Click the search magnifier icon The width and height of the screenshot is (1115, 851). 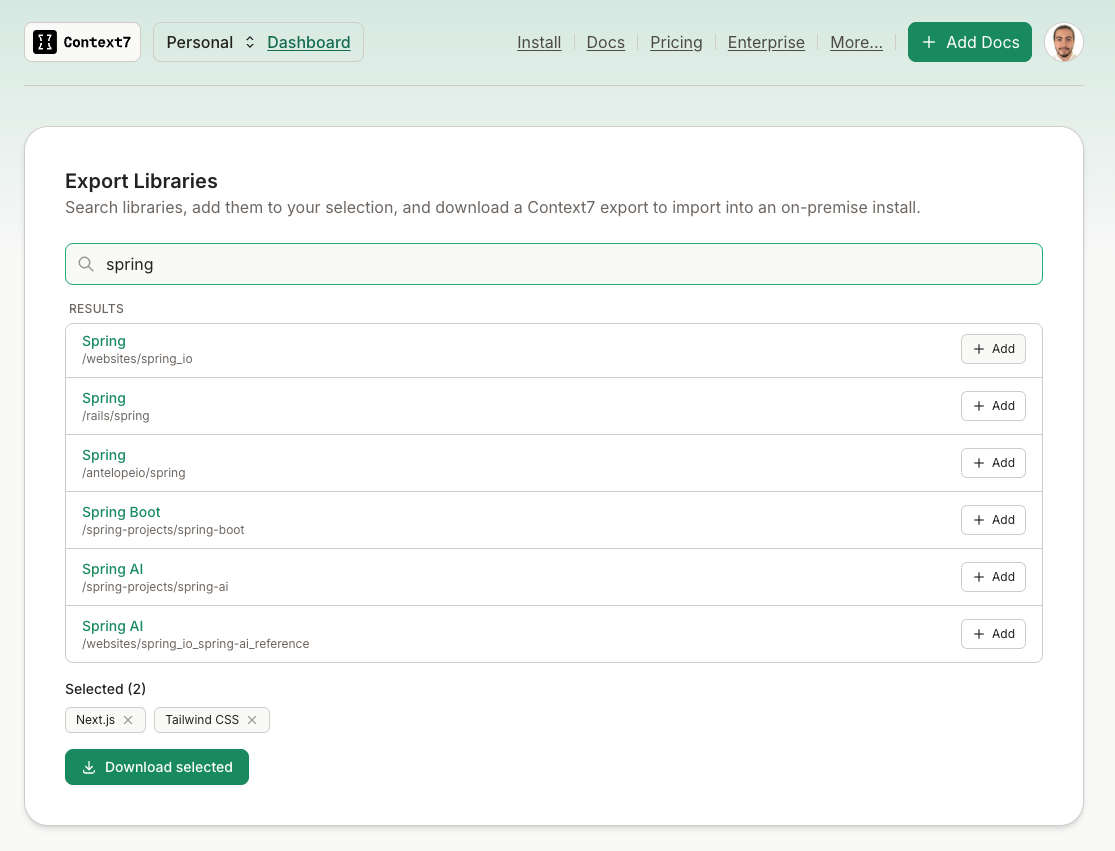[x=86, y=264]
